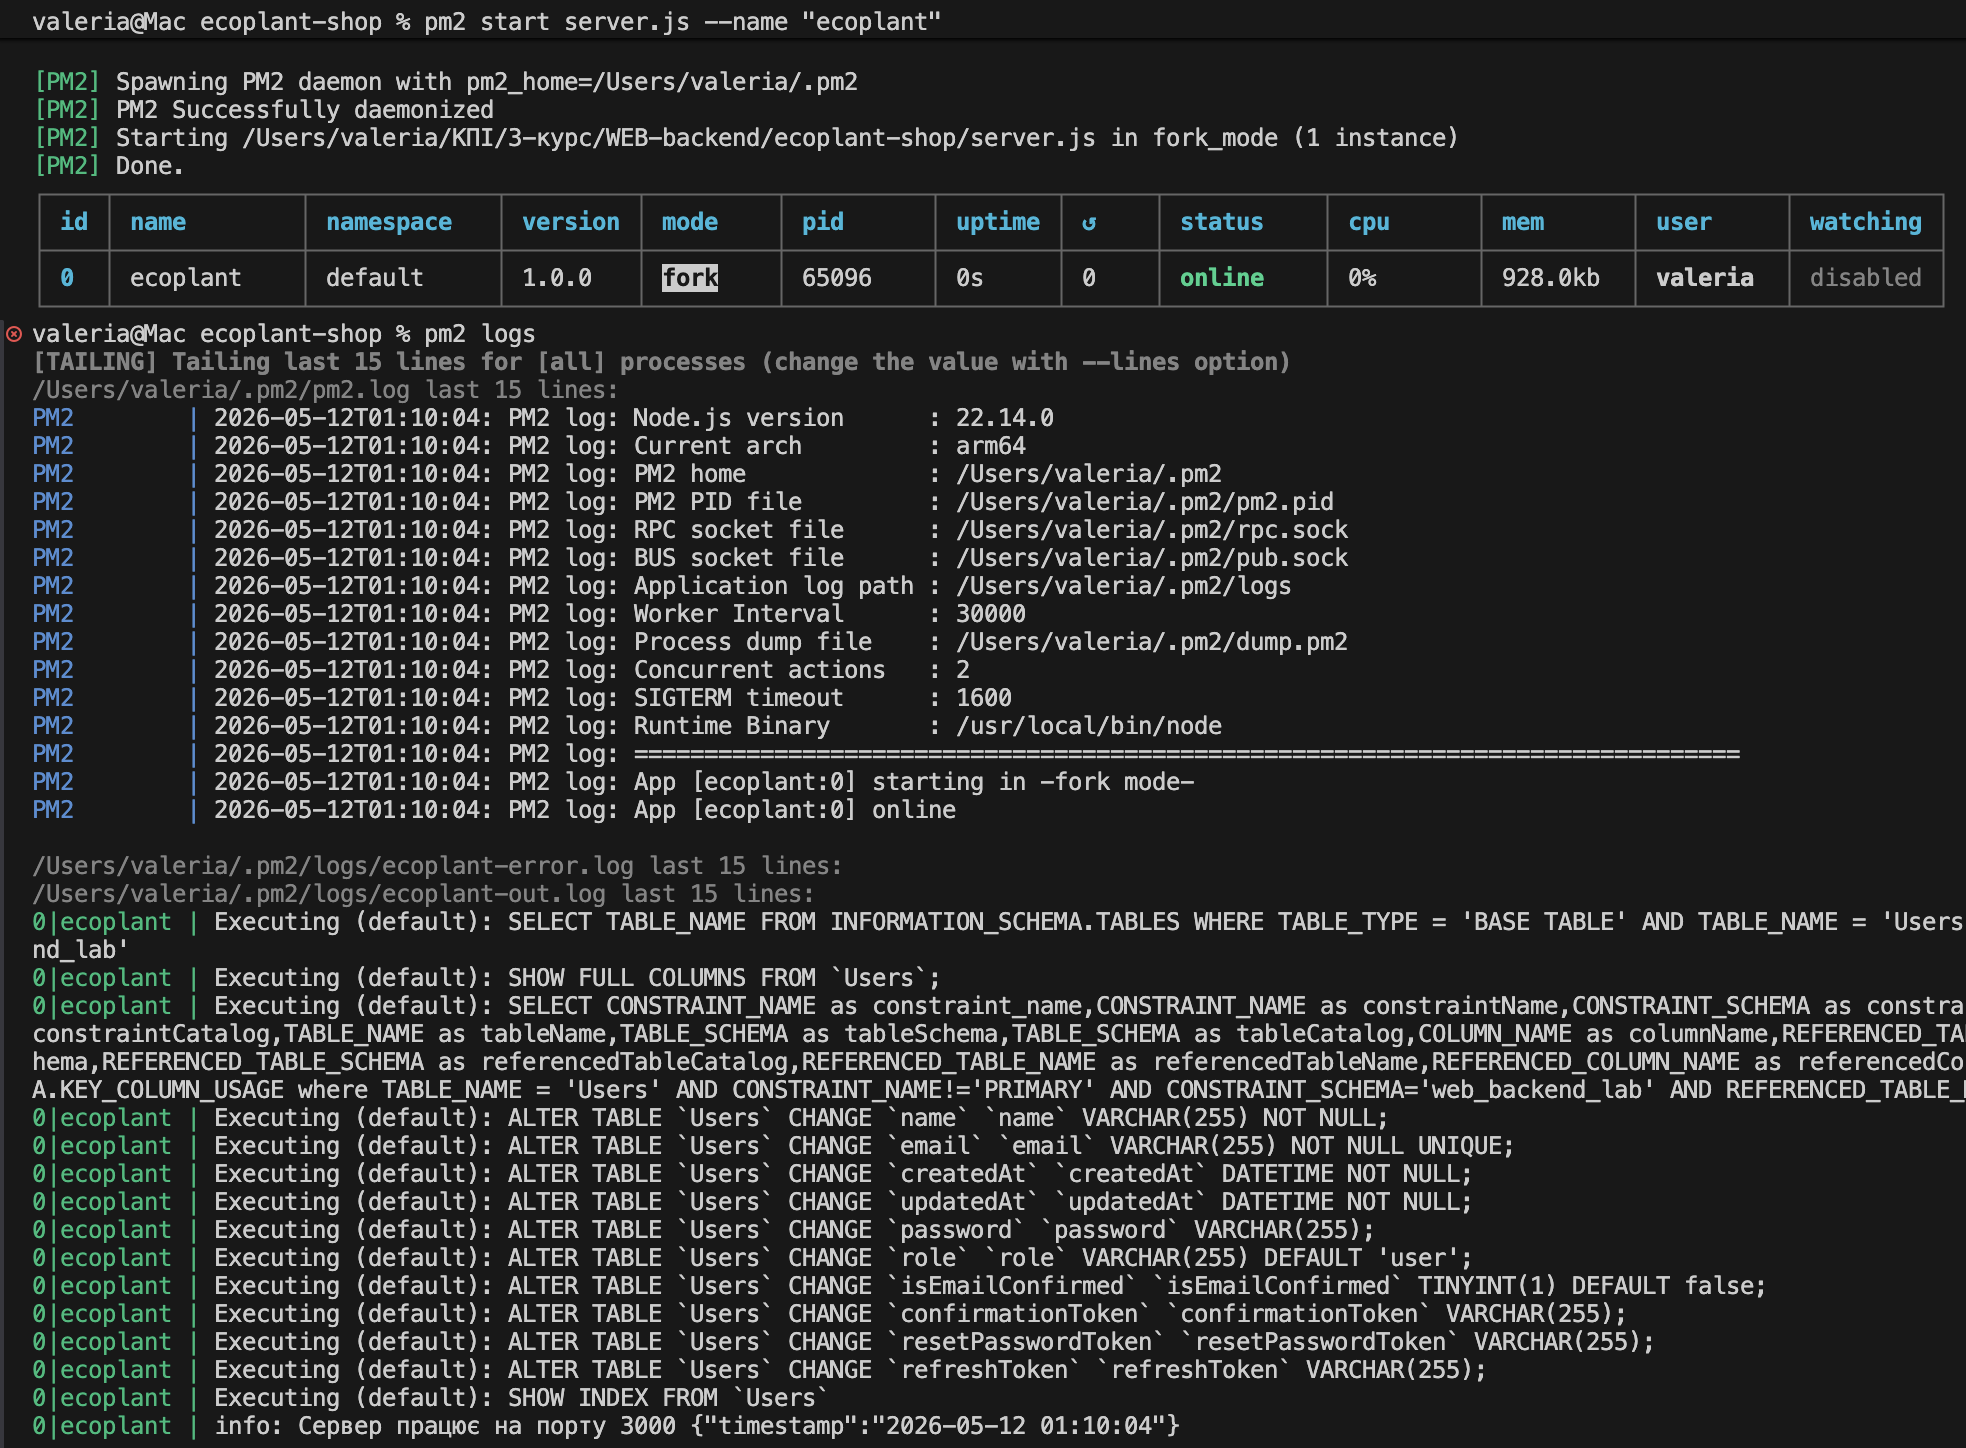
Task: Click the Worker Interval value 30000
Action: coord(991,614)
